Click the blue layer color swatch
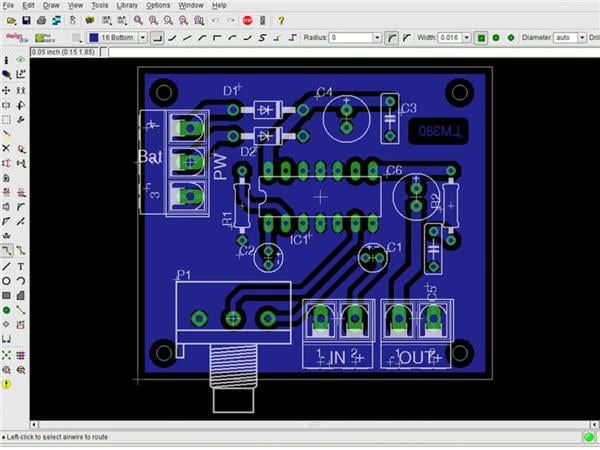 pyautogui.click(x=93, y=38)
